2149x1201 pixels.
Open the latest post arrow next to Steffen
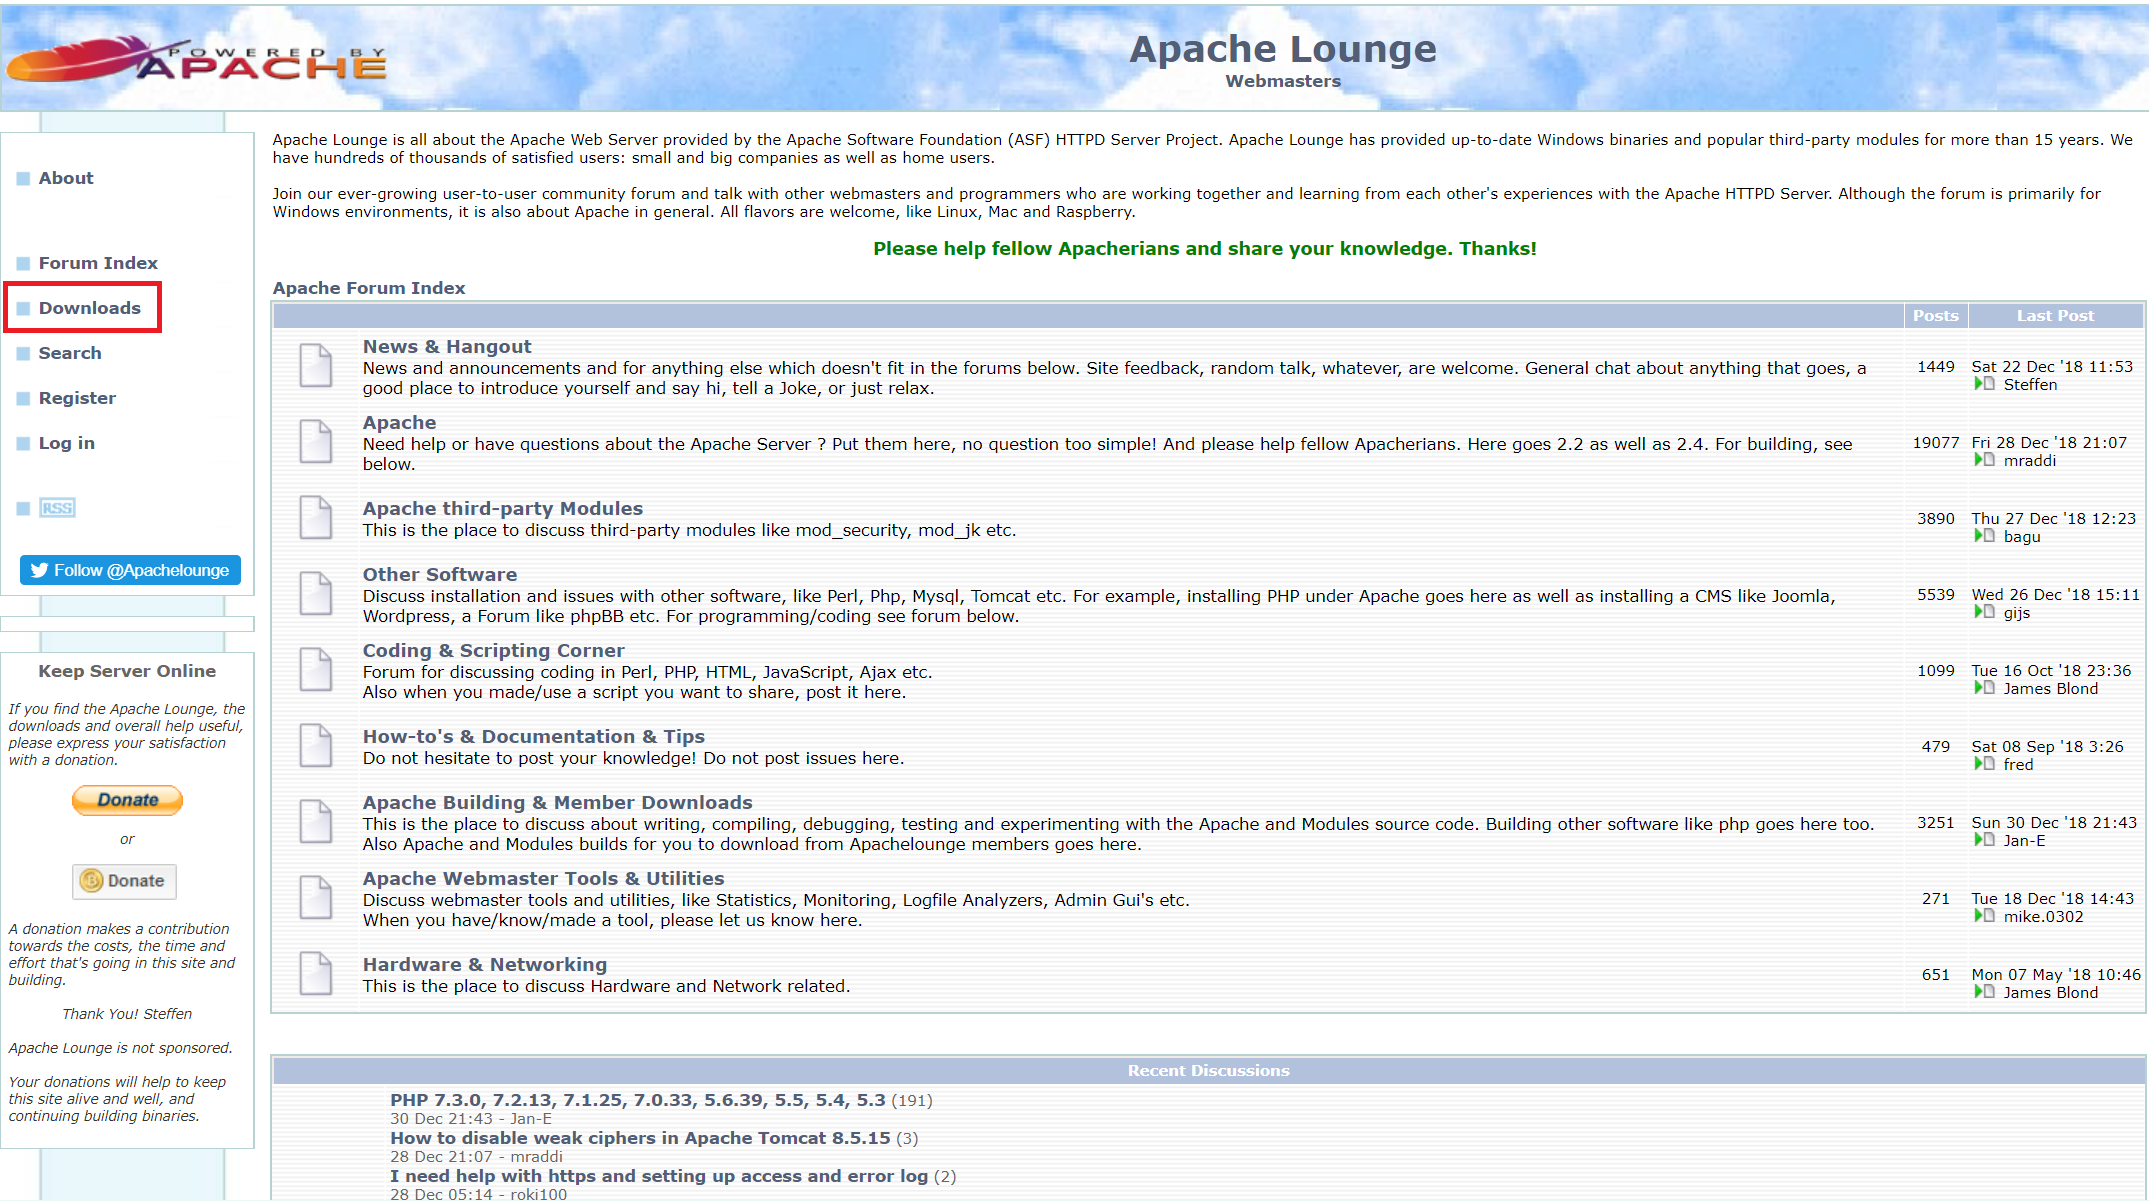point(1984,384)
